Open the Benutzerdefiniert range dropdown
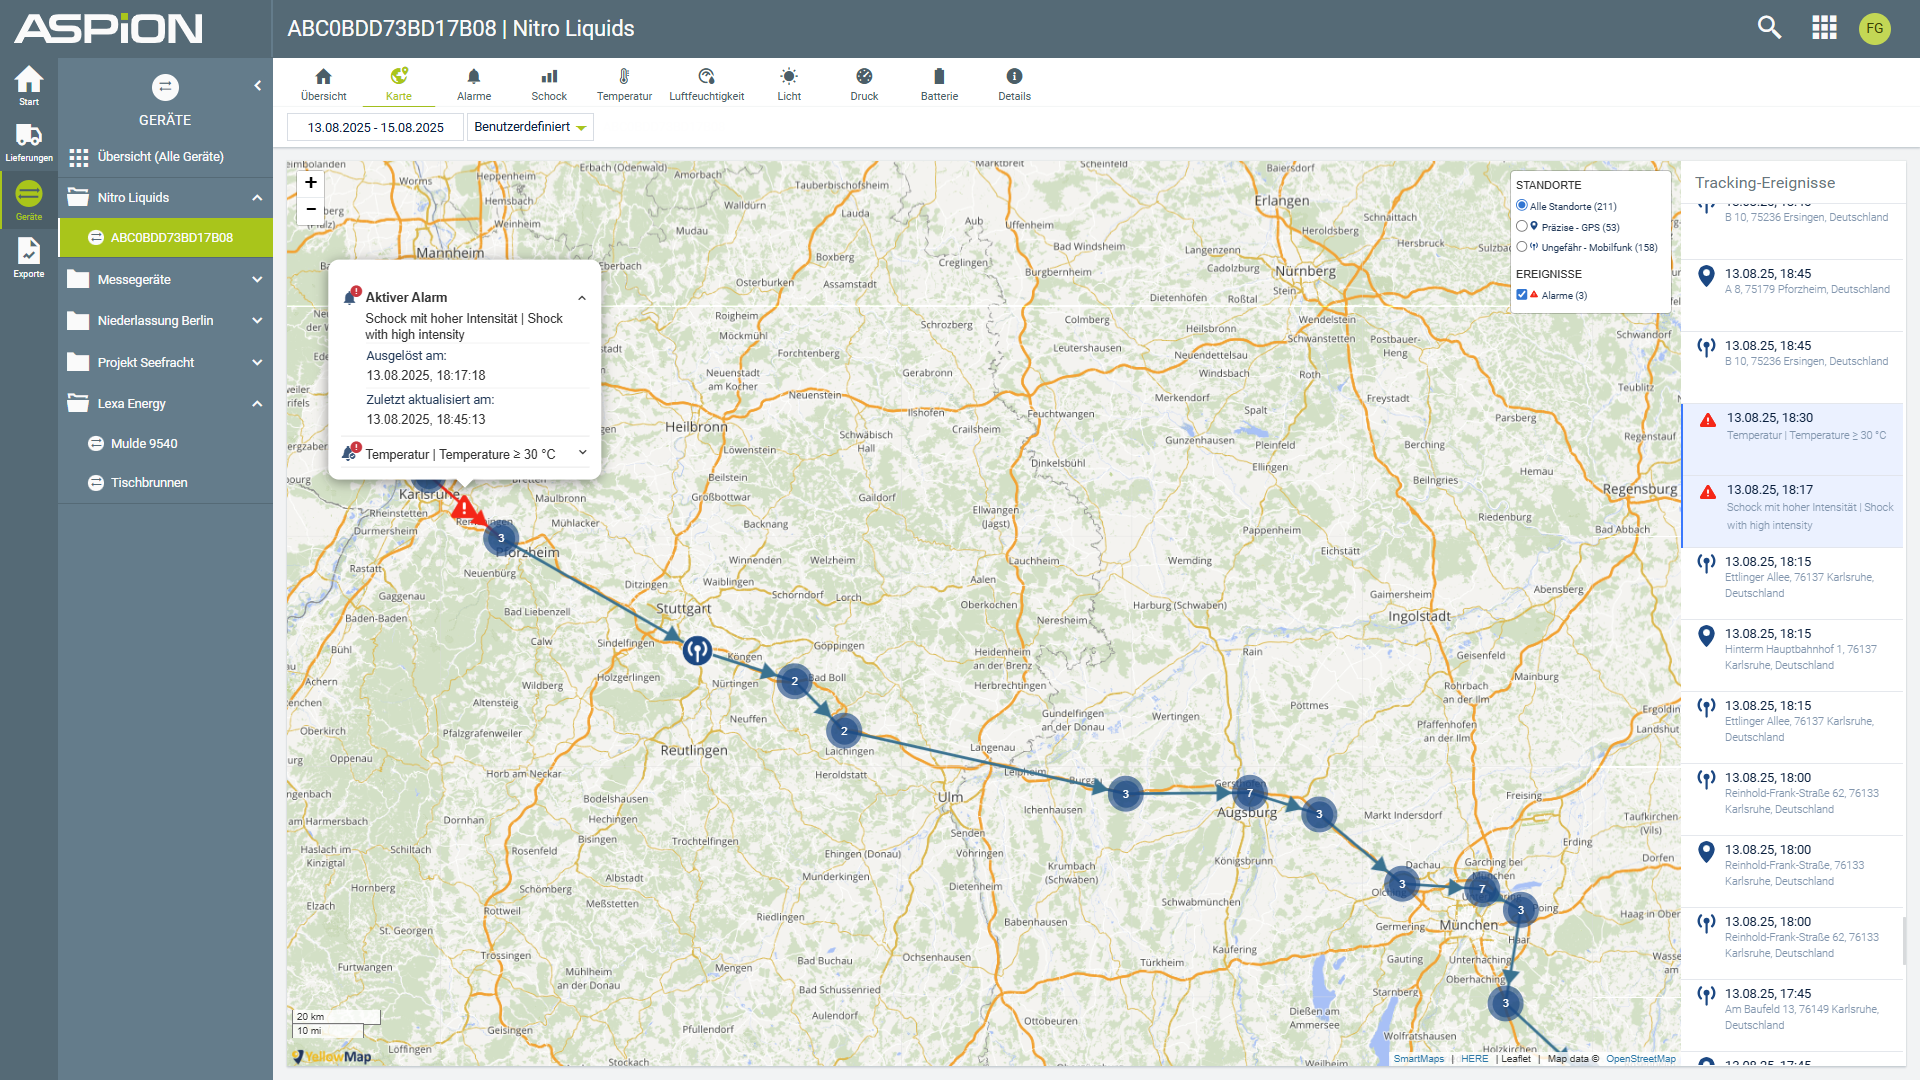 click(x=530, y=127)
